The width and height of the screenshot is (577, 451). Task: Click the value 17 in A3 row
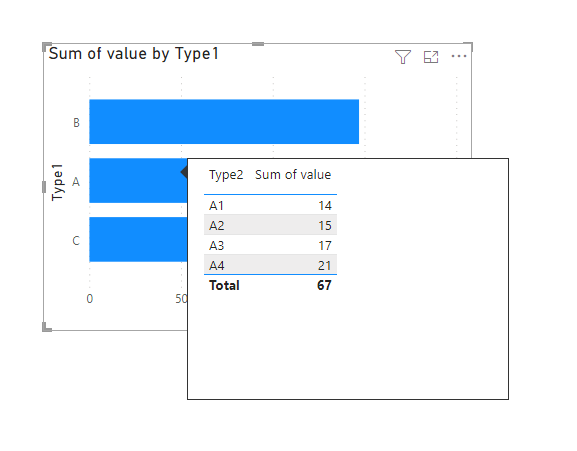click(325, 245)
